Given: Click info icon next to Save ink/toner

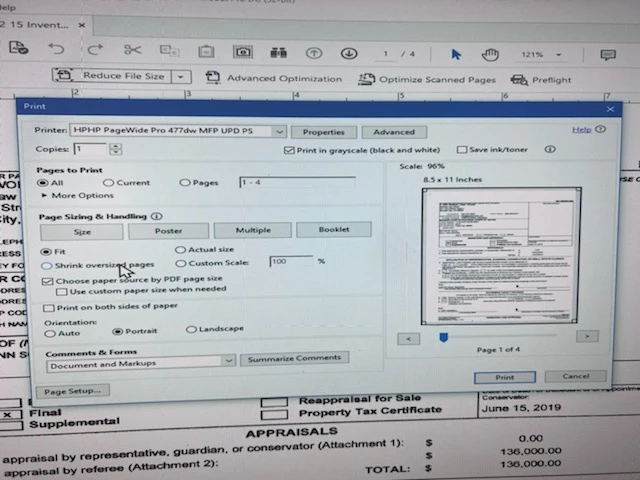Looking at the screenshot, I should click(x=550, y=149).
